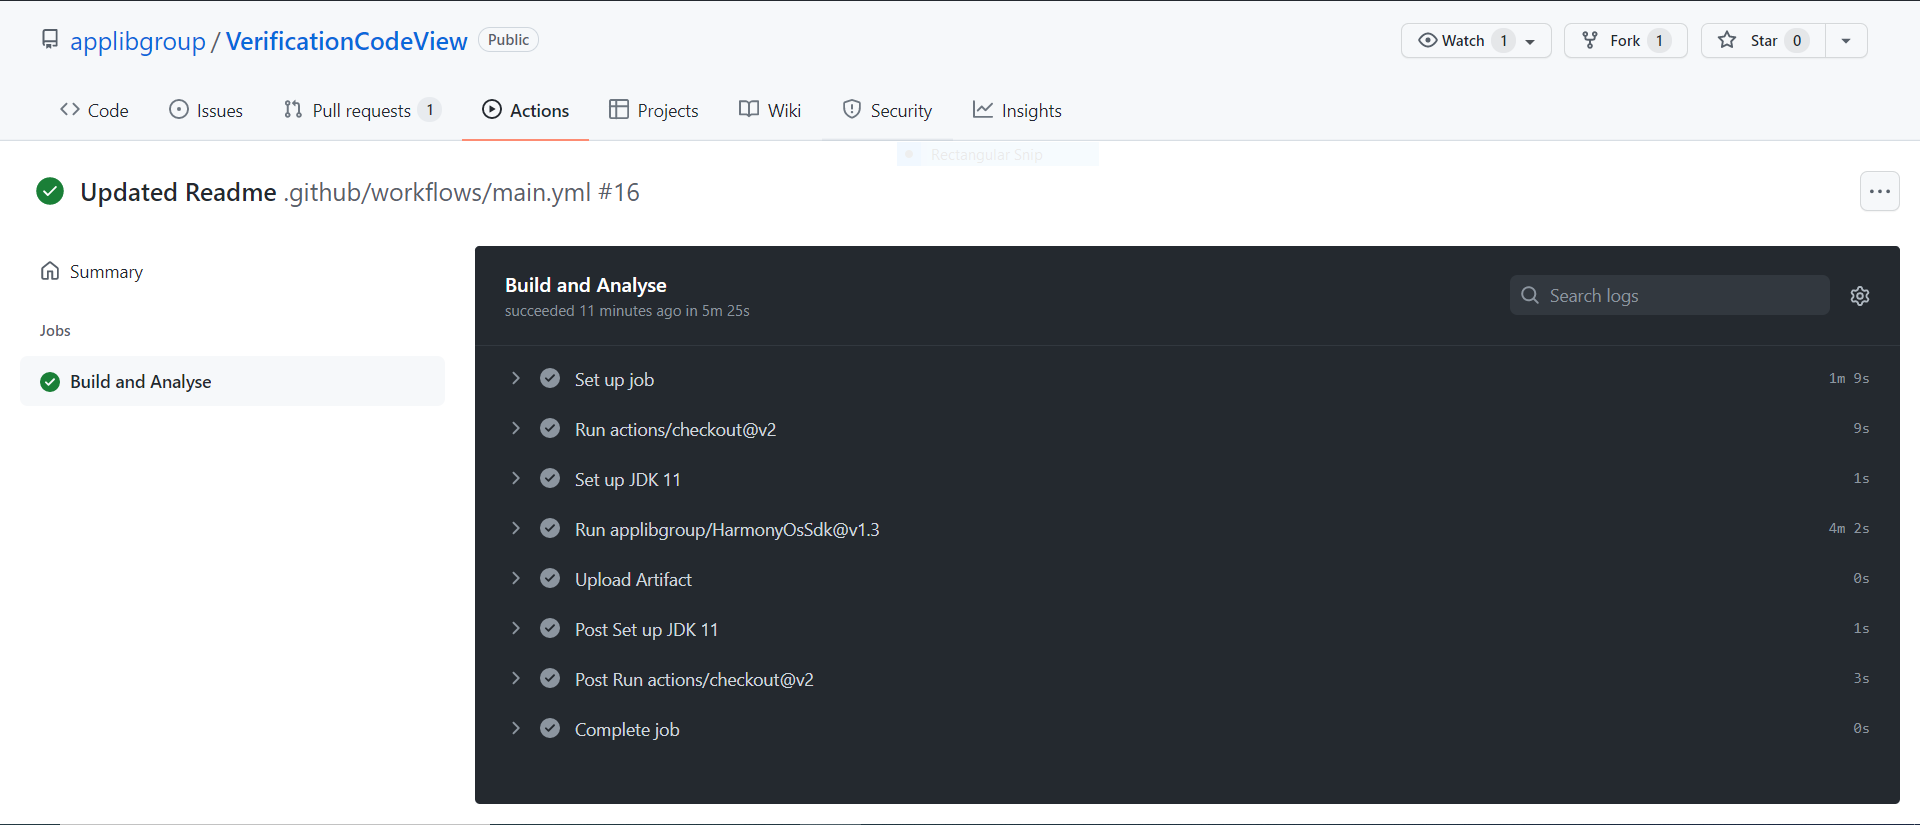Expand the Post Set up JDK 11 step
This screenshot has height=825, width=1920.
(x=516, y=628)
